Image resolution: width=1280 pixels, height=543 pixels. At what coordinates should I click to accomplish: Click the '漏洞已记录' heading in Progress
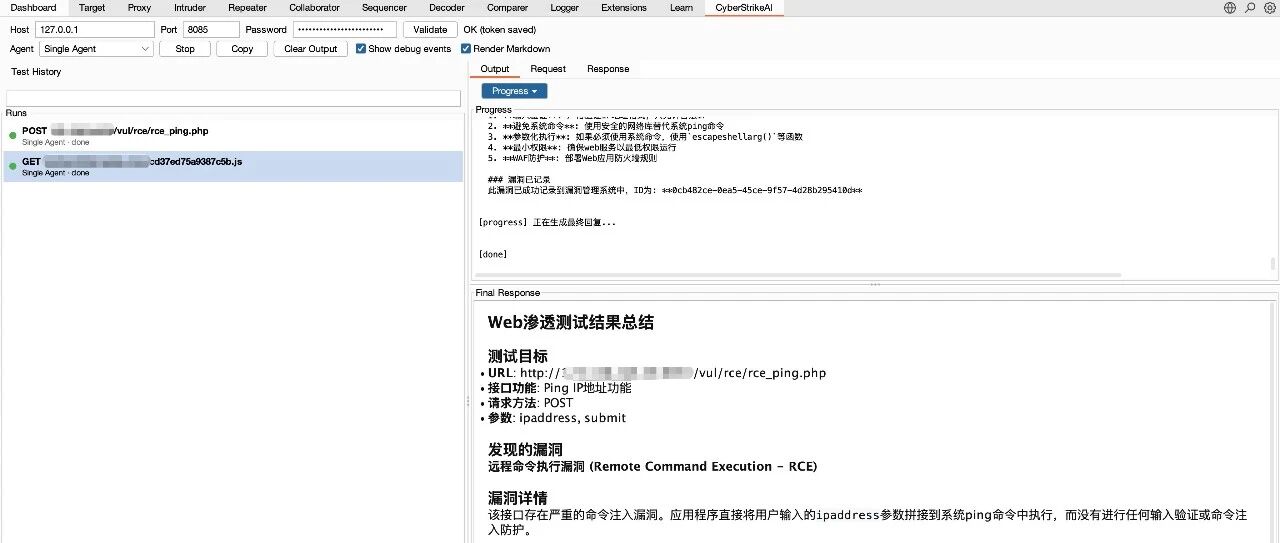click(x=519, y=180)
